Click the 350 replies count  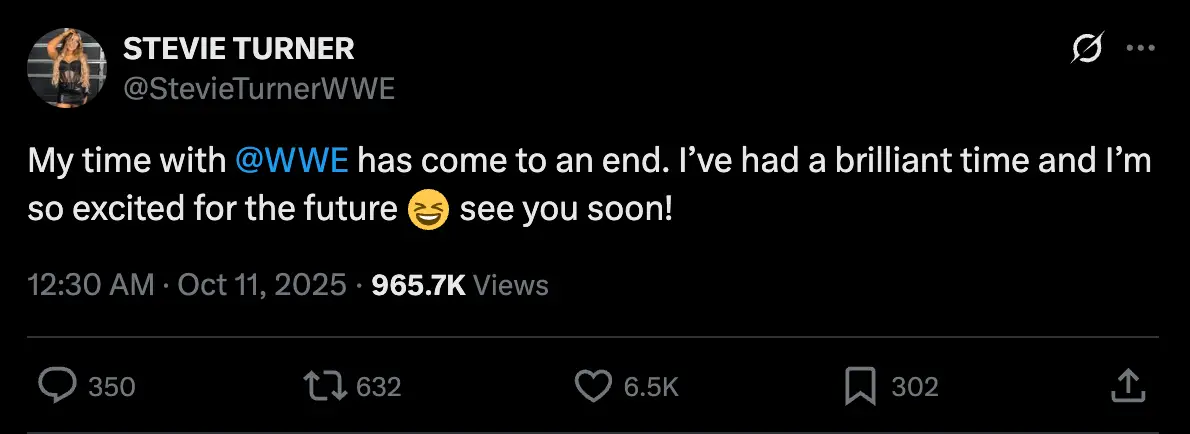111,387
